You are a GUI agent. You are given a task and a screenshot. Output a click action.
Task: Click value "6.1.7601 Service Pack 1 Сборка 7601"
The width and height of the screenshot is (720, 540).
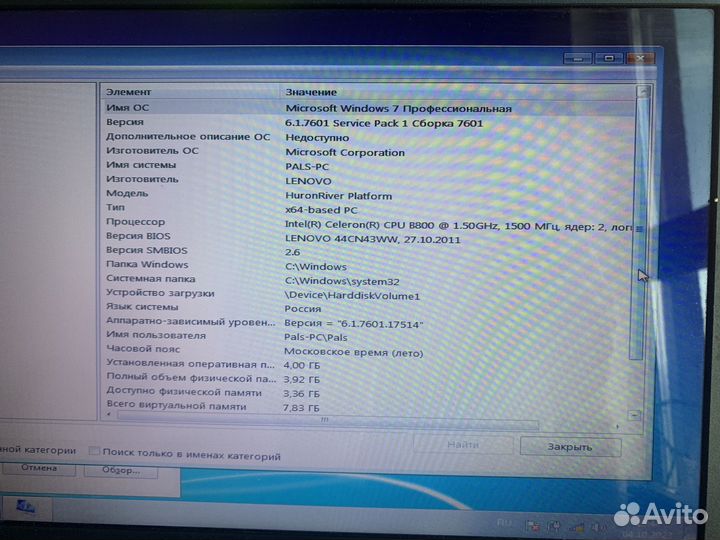point(384,123)
